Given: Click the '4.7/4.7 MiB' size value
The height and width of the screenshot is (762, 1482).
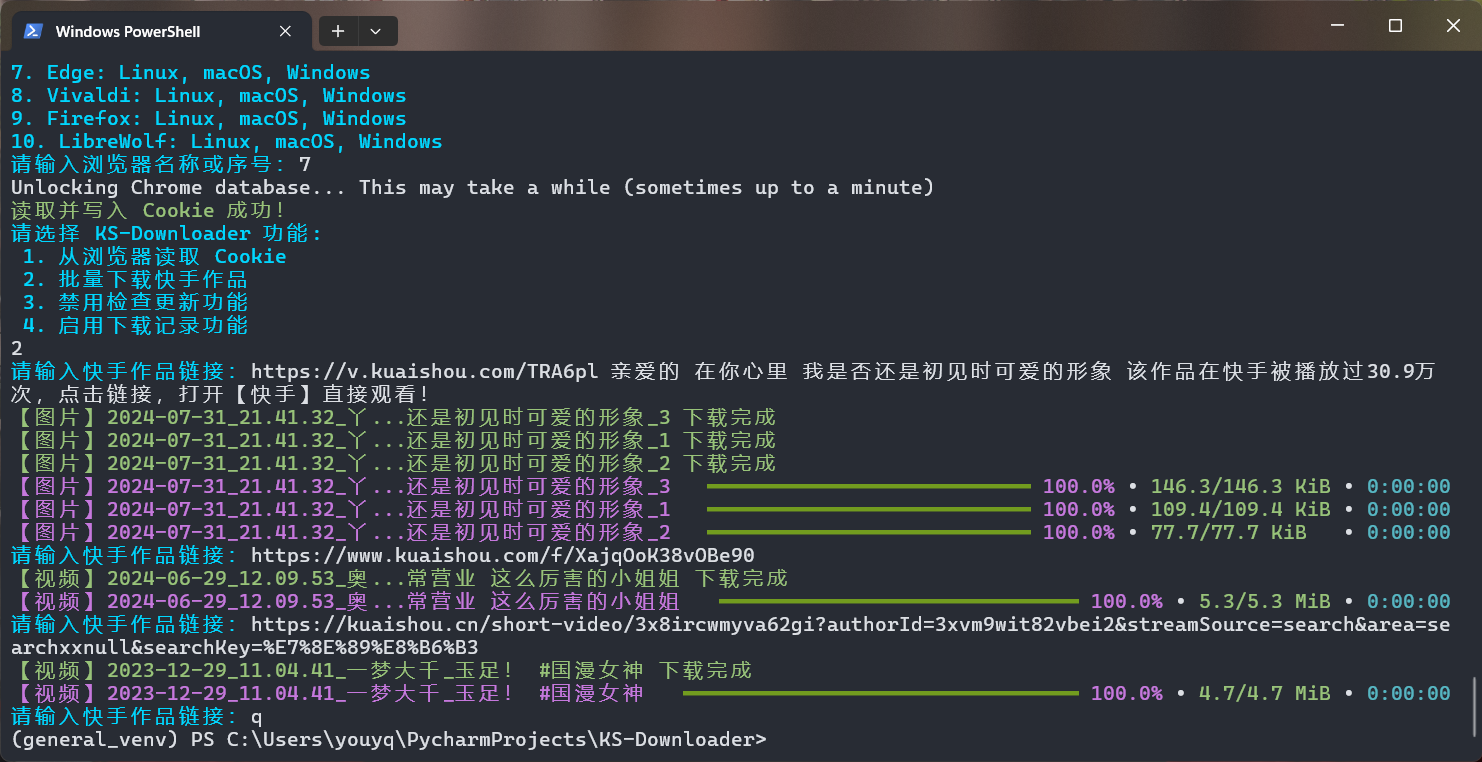Looking at the screenshot, I should 1264,694.
